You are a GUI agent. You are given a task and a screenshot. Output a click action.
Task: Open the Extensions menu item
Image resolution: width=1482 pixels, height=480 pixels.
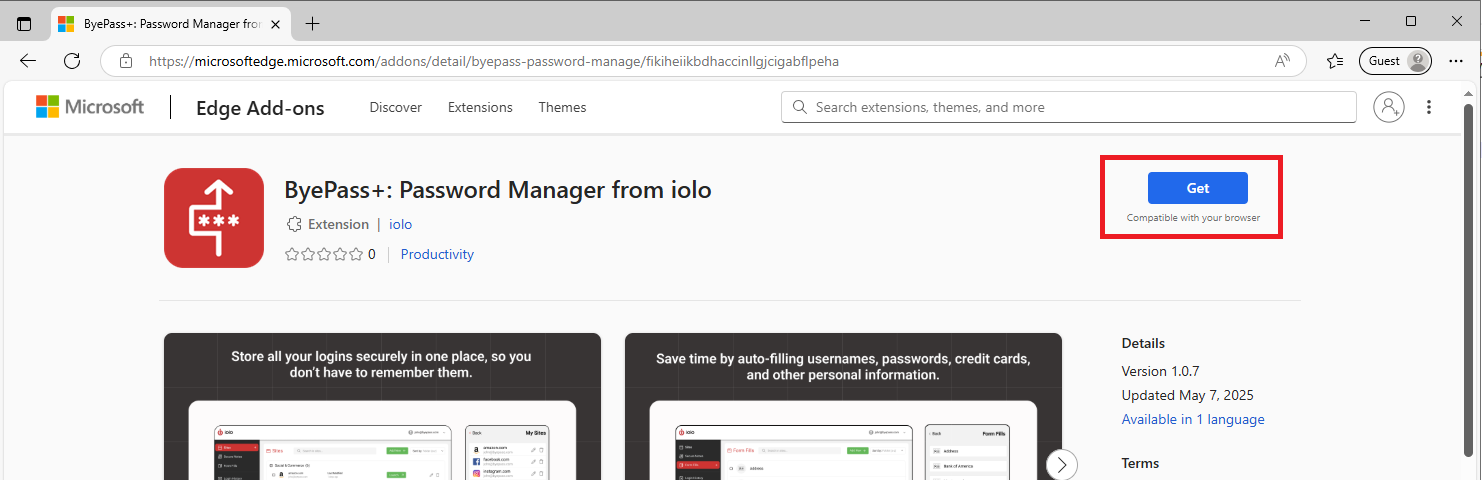pos(480,107)
